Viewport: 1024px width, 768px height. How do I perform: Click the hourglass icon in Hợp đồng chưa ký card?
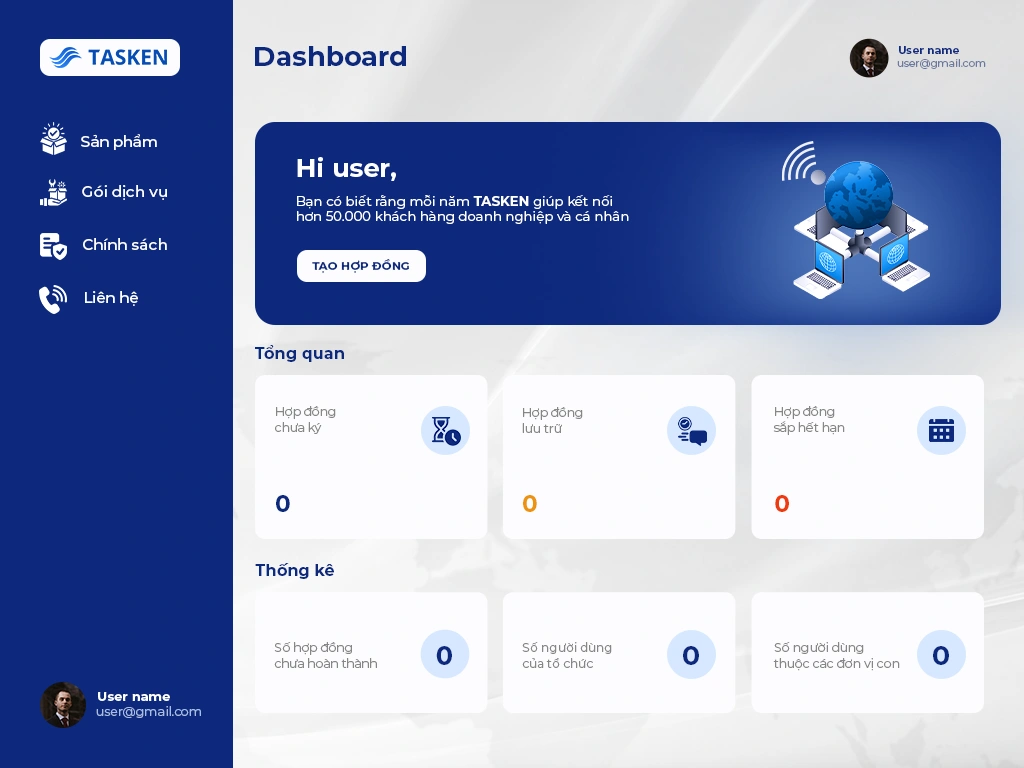445,430
